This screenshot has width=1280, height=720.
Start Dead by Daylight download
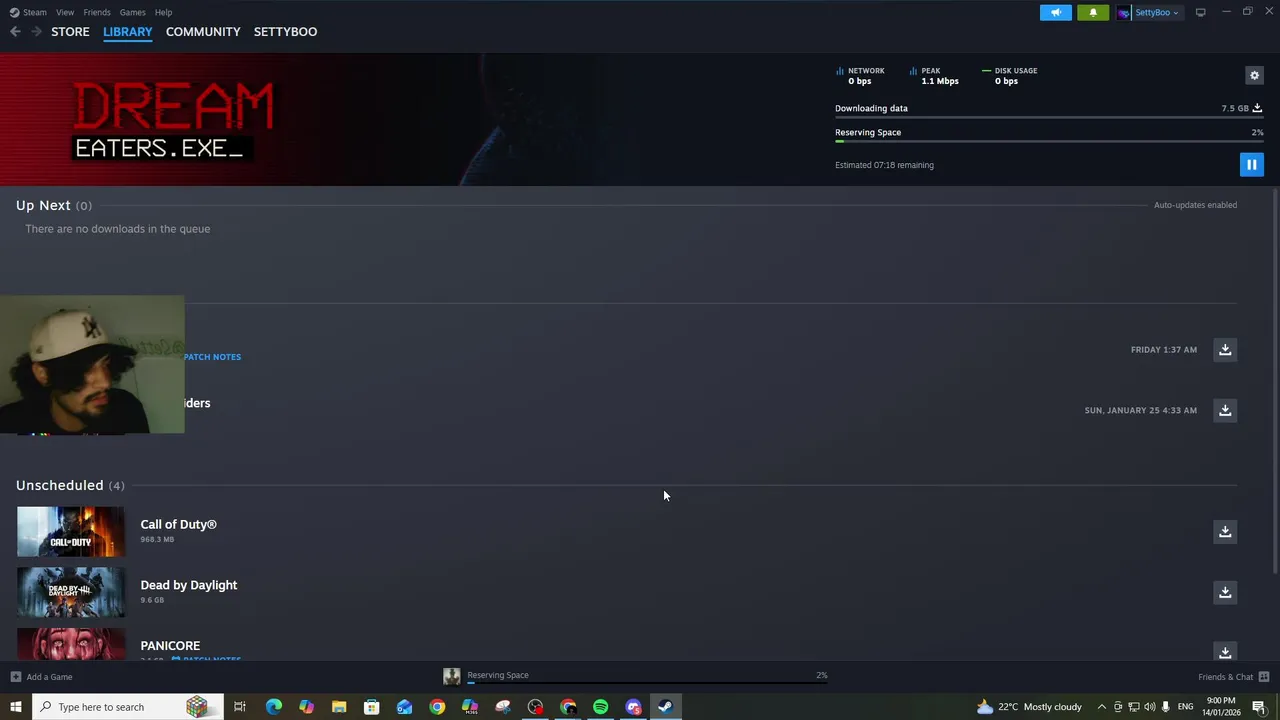(x=1225, y=592)
